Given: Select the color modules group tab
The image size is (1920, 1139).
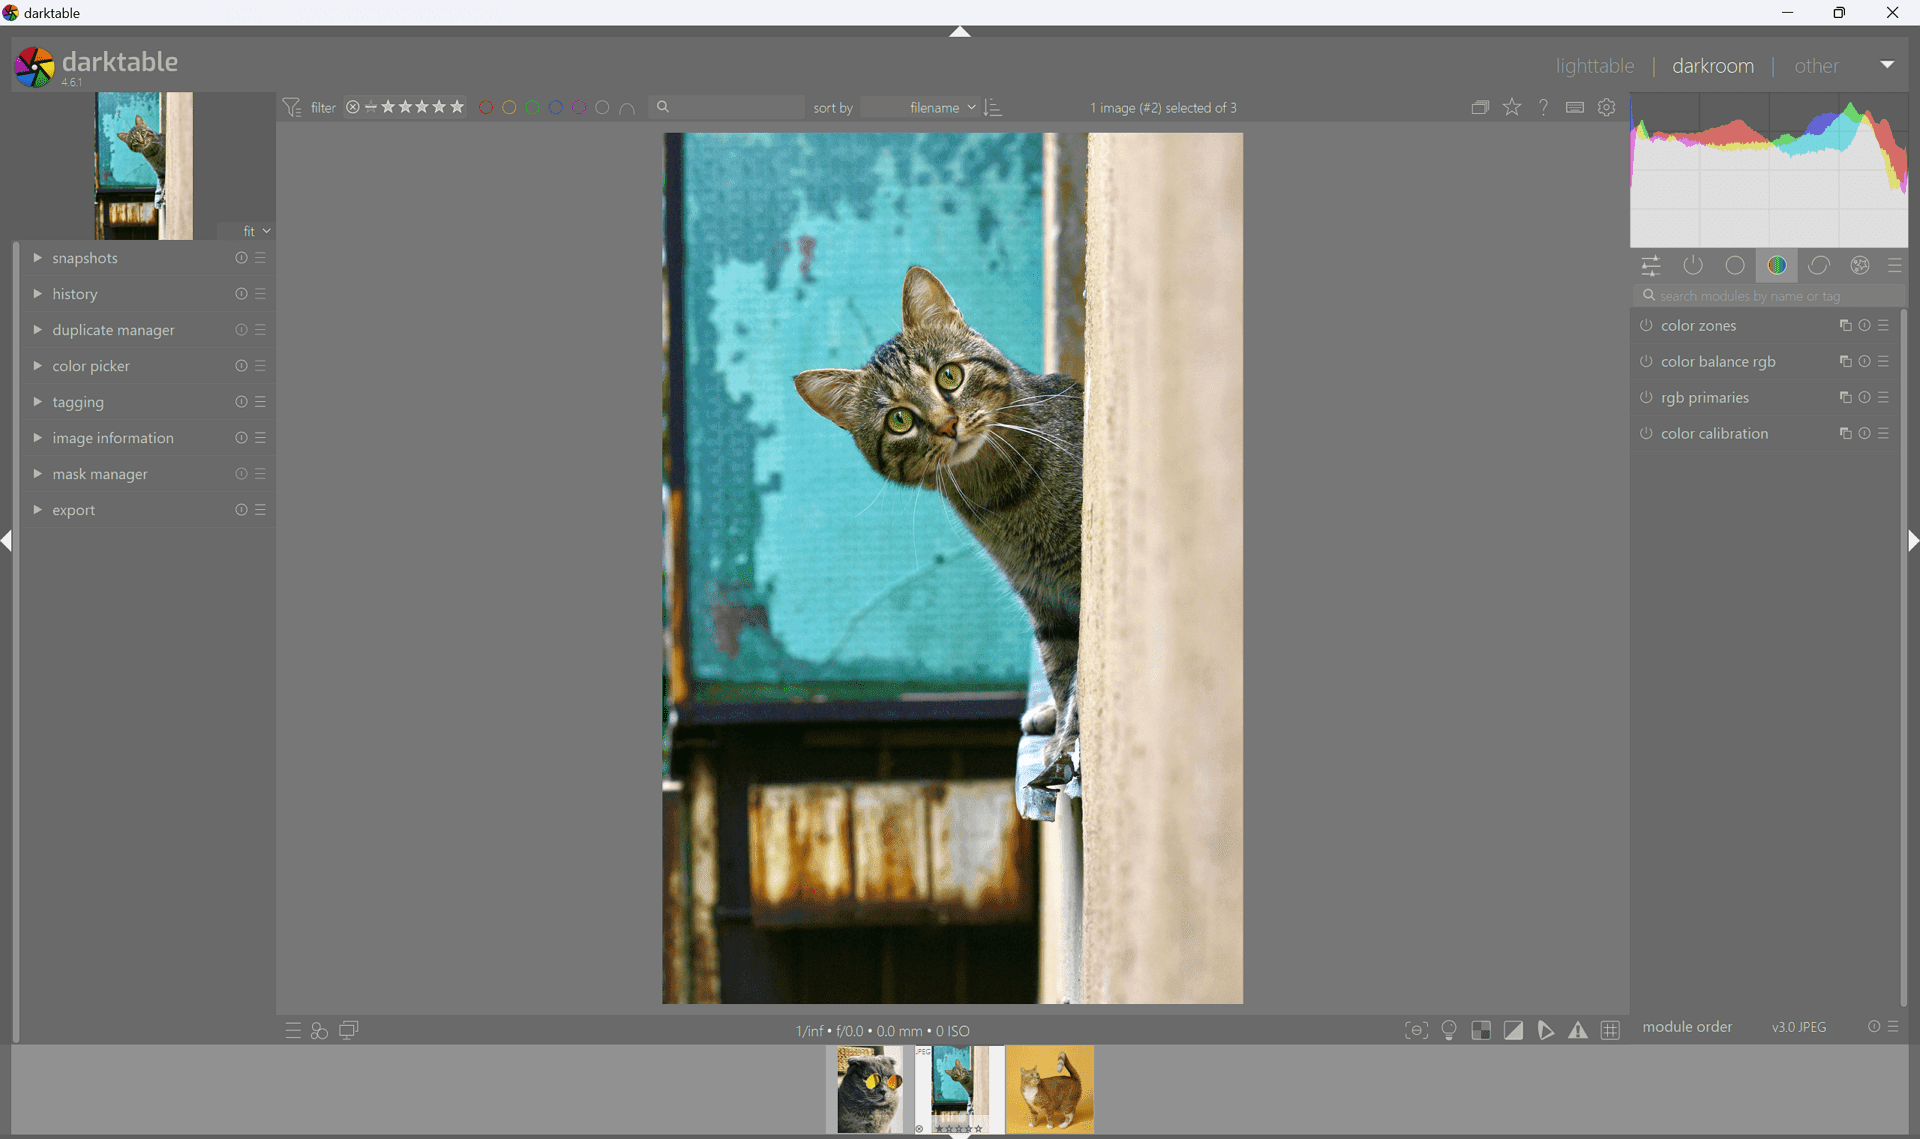Looking at the screenshot, I should [x=1777, y=266].
